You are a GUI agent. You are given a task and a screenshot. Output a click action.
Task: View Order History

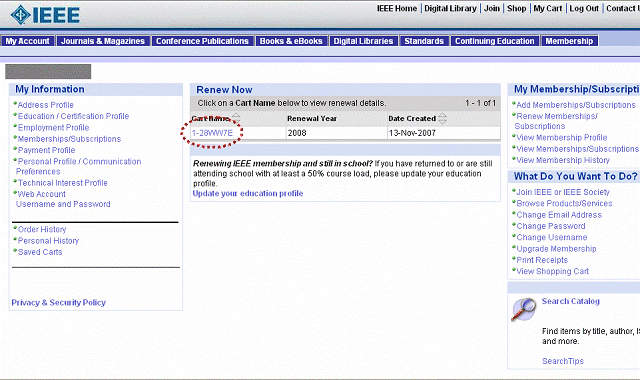click(x=42, y=229)
